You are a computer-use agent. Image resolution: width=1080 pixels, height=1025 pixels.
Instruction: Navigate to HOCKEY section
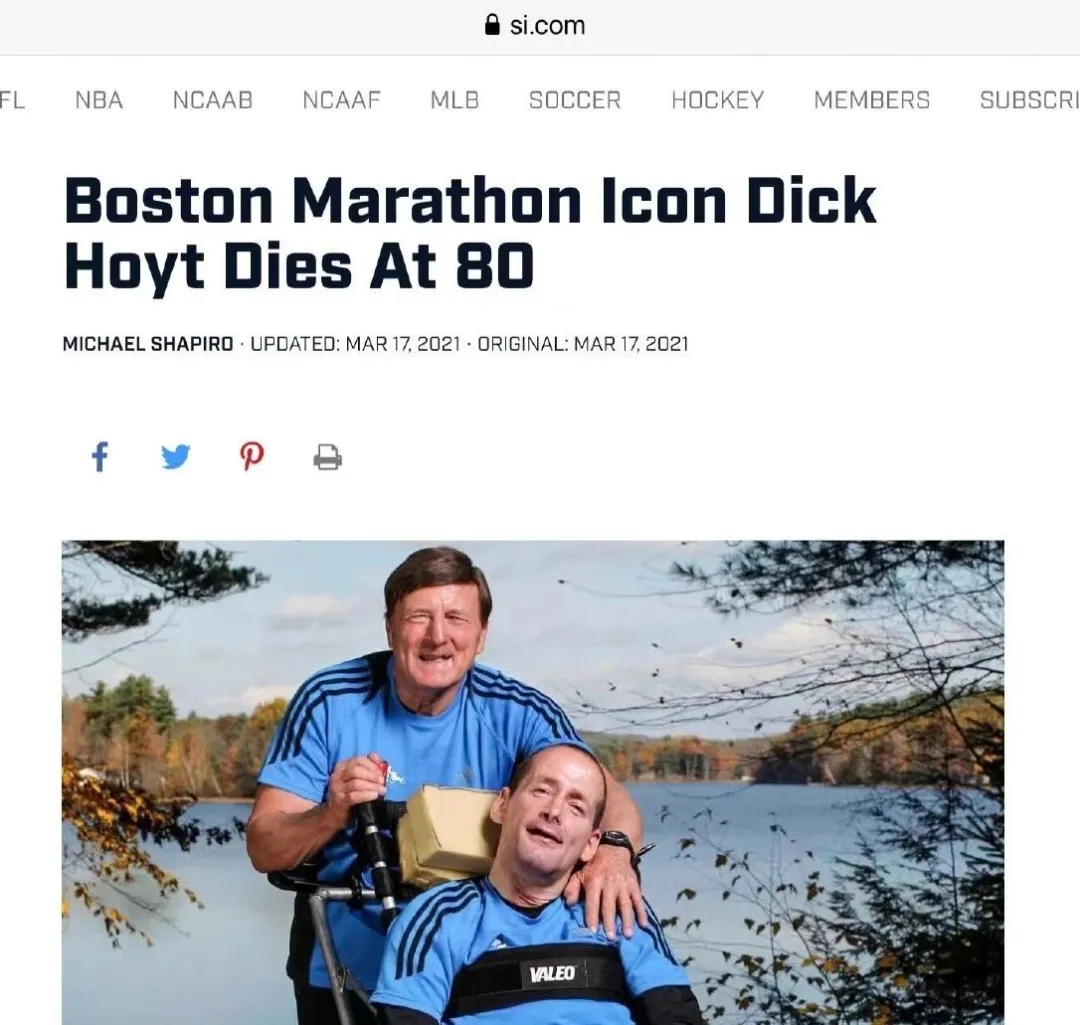[x=718, y=100]
